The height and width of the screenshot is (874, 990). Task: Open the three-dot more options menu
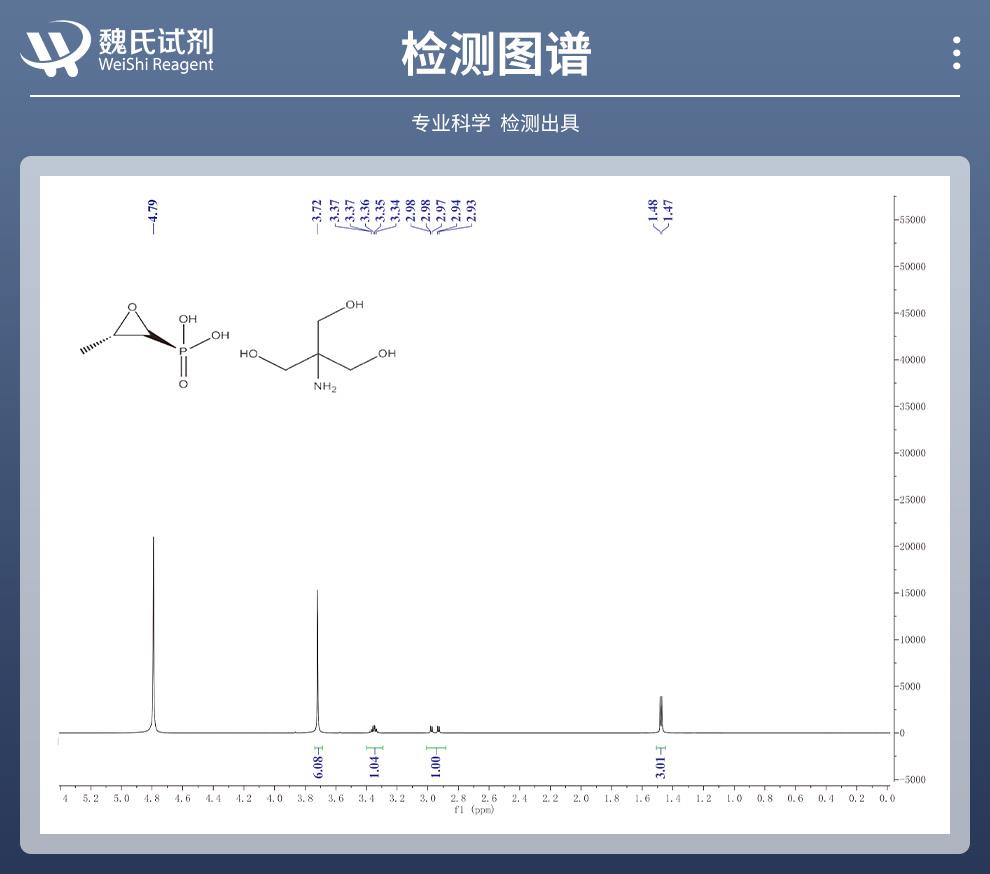coord(957,53)
